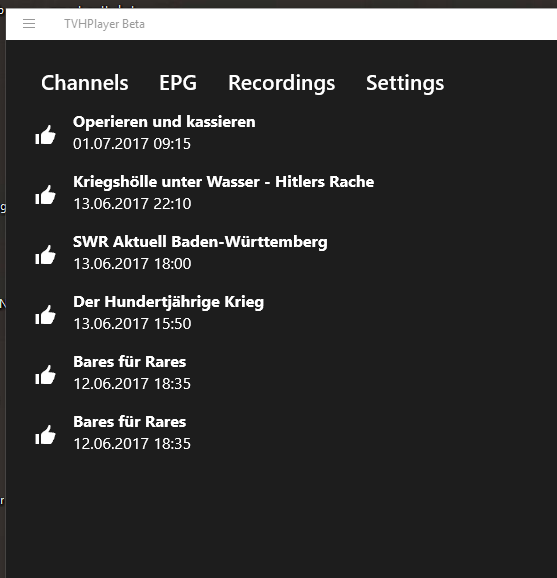Click thumbs-up icon beside Der Hundertjährige Krieg

coord(45,315)
